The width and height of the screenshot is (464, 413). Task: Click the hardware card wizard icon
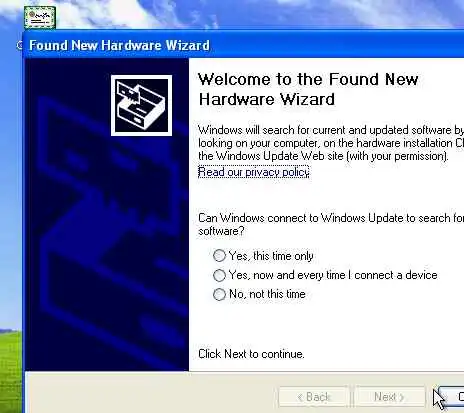pos(141,105)
